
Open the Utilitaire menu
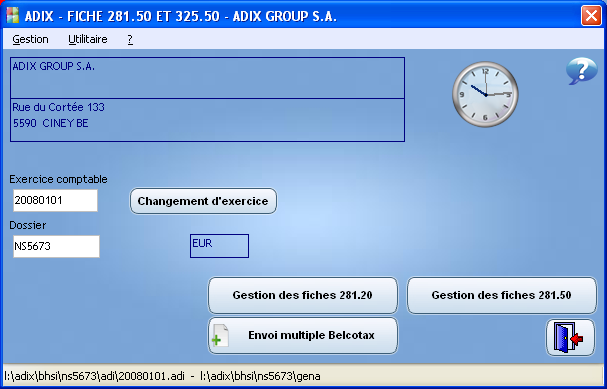coord(87,39)
